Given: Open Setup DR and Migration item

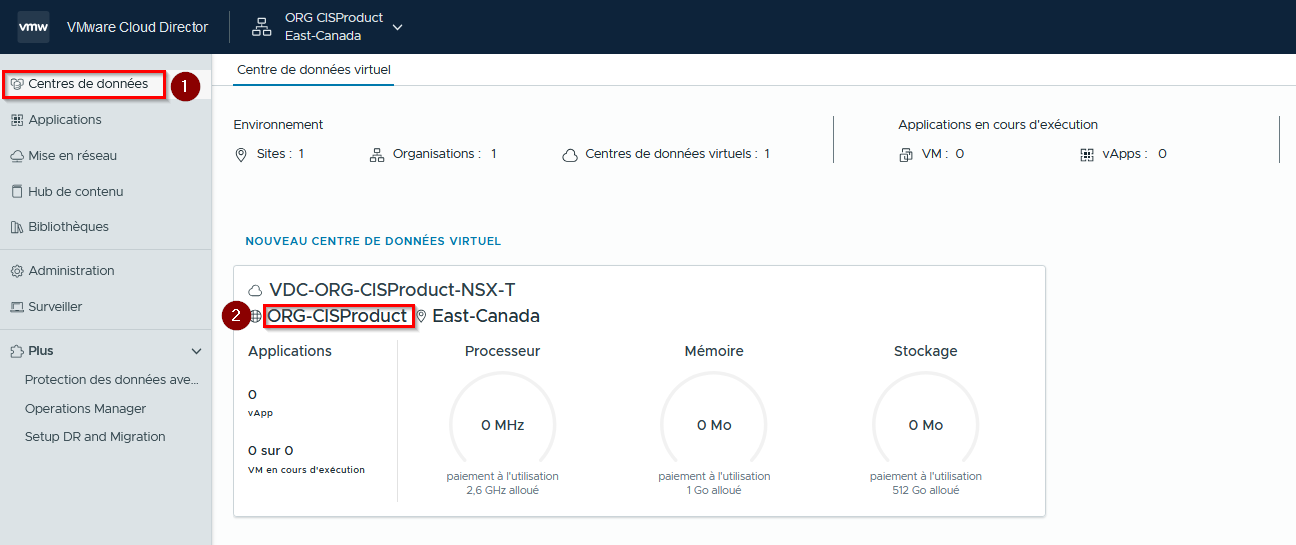Looking at the screenshot, I should pos(95,437).
